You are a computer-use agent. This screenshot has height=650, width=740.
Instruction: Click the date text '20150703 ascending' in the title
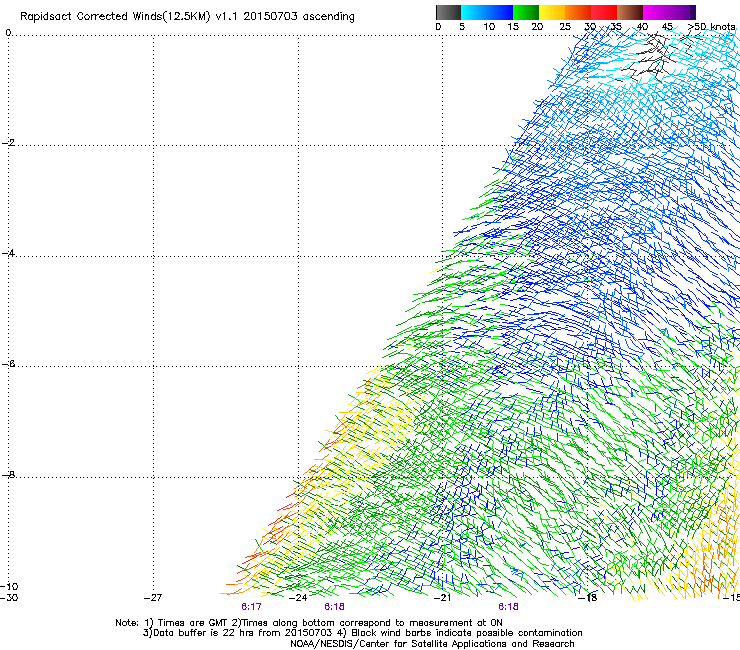click(299, 17)
